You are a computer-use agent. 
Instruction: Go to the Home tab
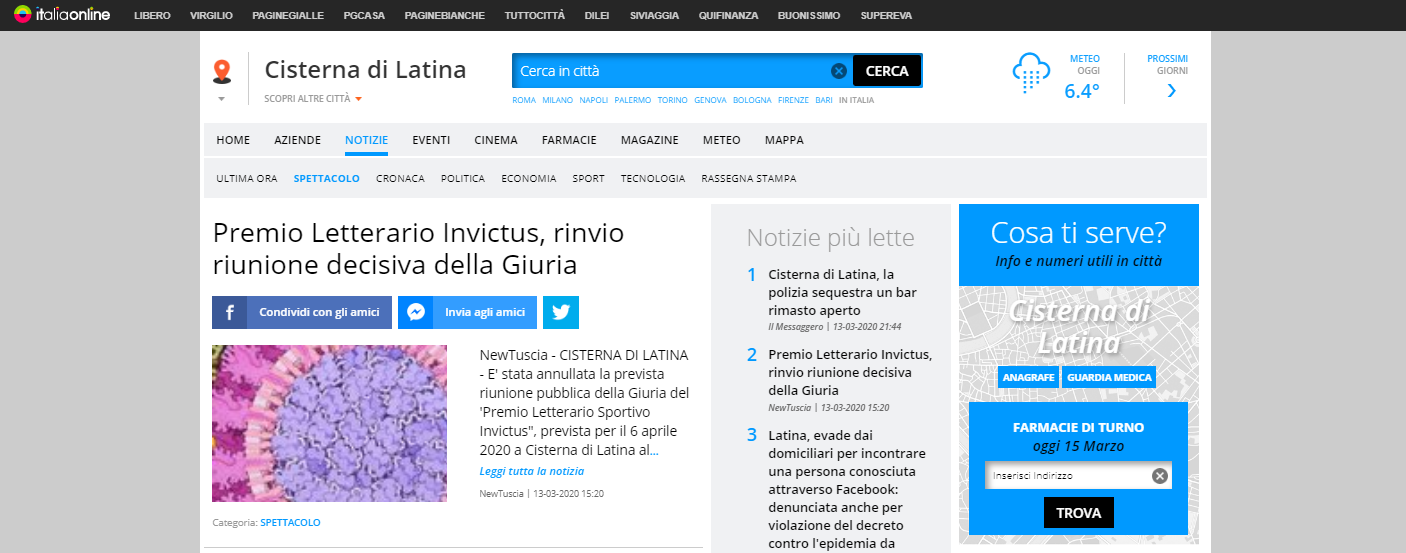(233, 140)
